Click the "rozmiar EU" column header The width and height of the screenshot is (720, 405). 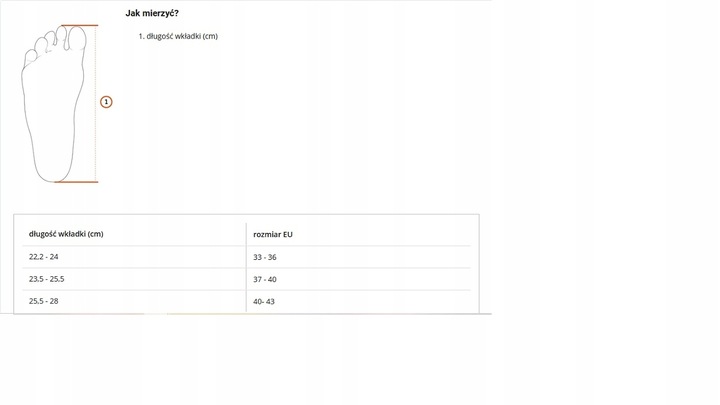click(273, 234)
